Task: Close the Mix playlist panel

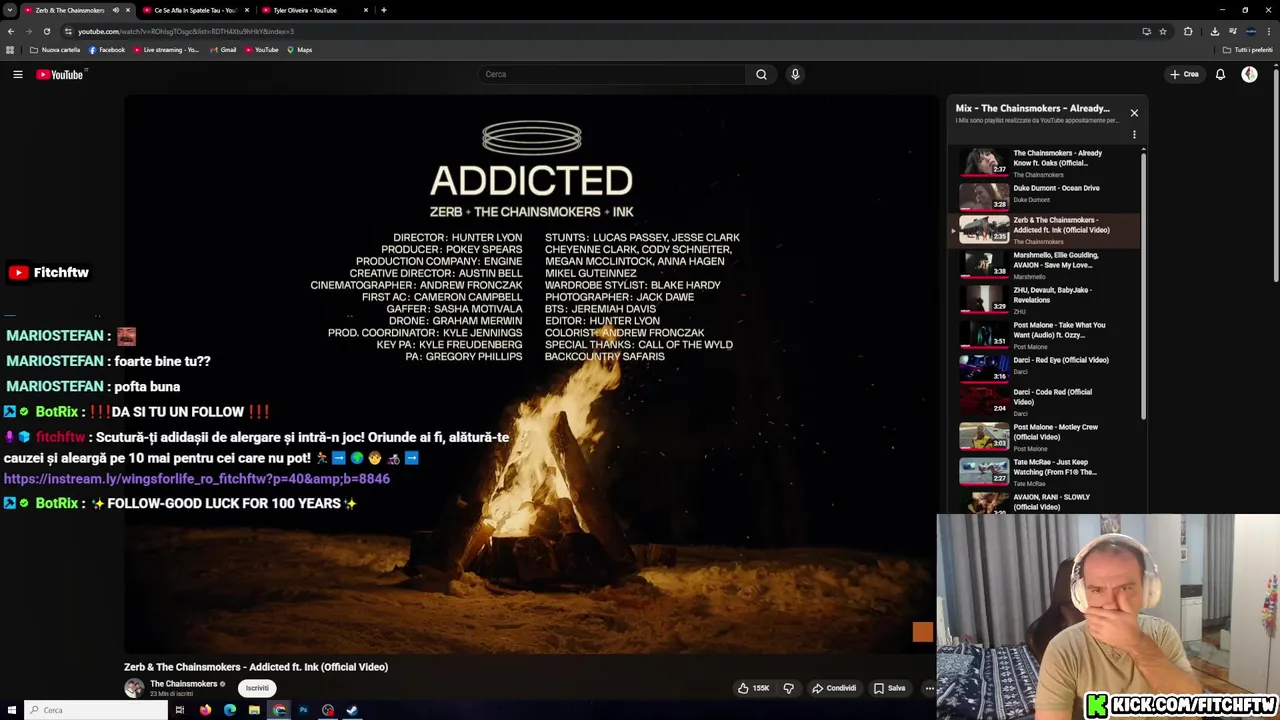Action: click(1134, 113)
